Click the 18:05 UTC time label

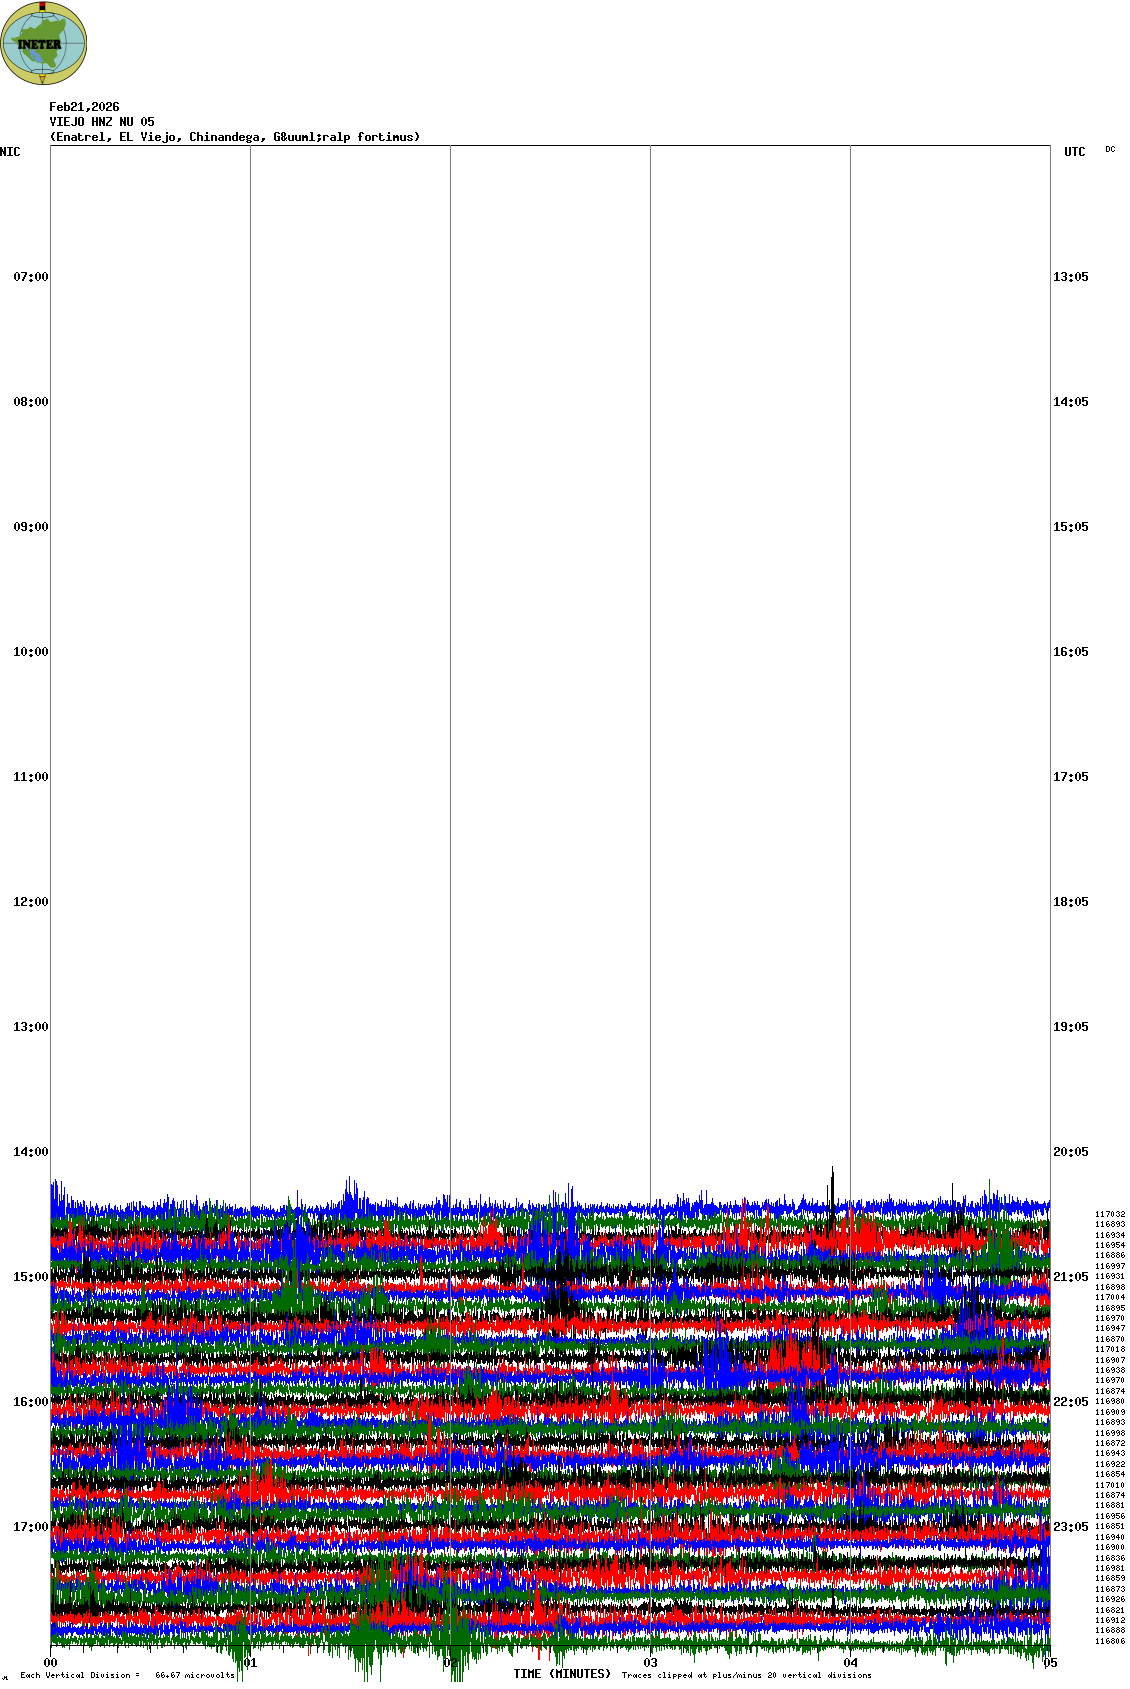pyautogui.click(x=1070, y=902)
